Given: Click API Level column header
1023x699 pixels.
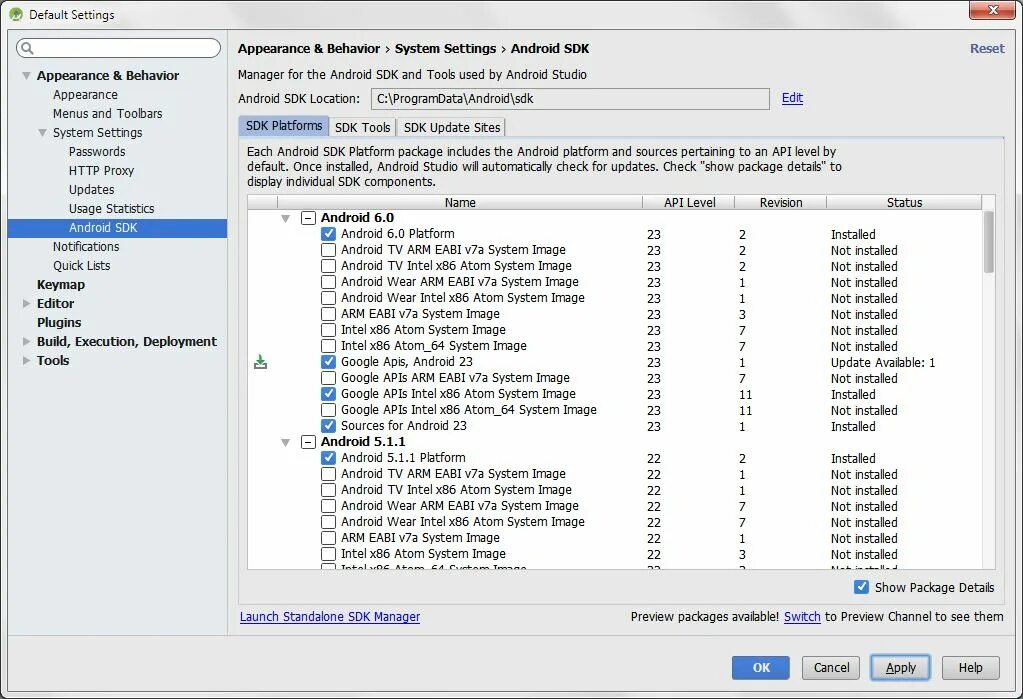Looking at the screenshot, I should (x=689, y=202).
